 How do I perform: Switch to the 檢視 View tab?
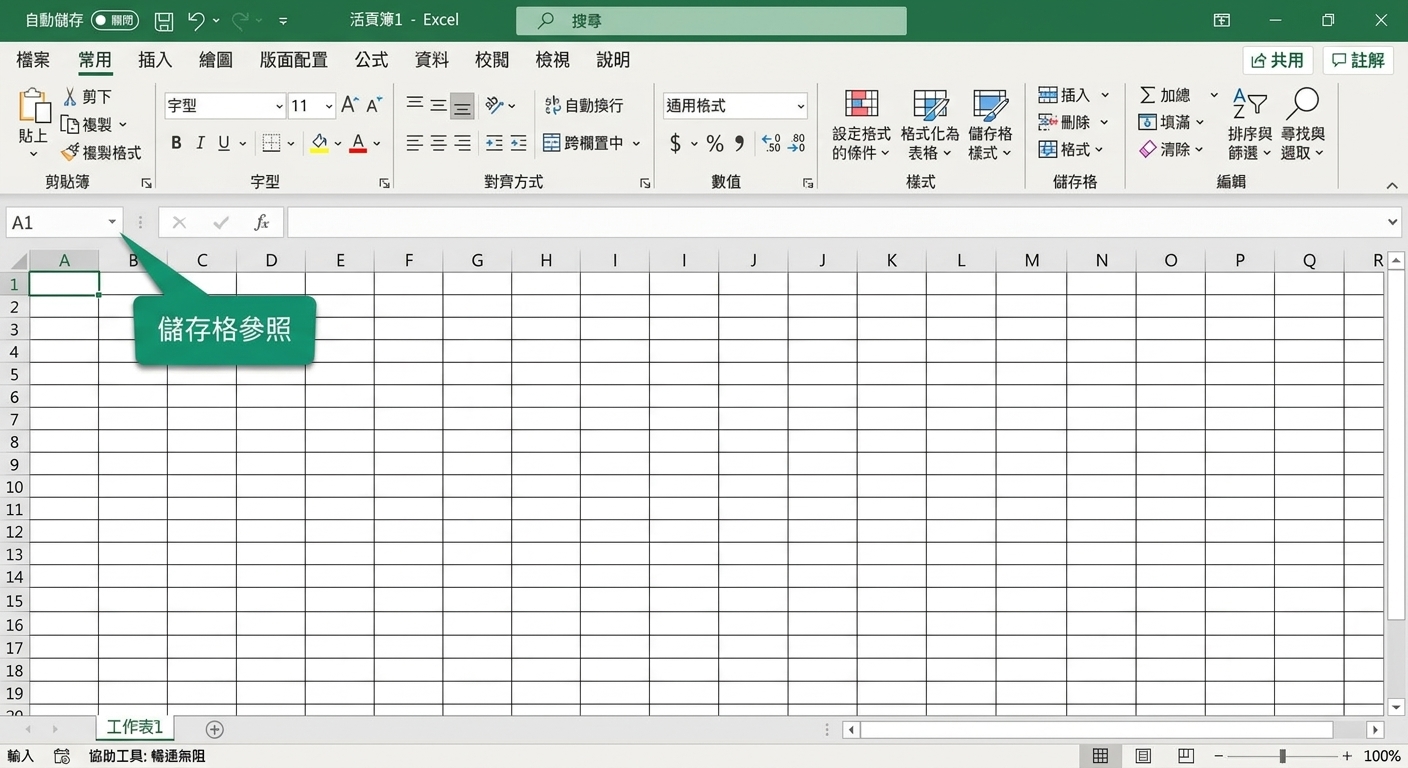coord(552,60)
